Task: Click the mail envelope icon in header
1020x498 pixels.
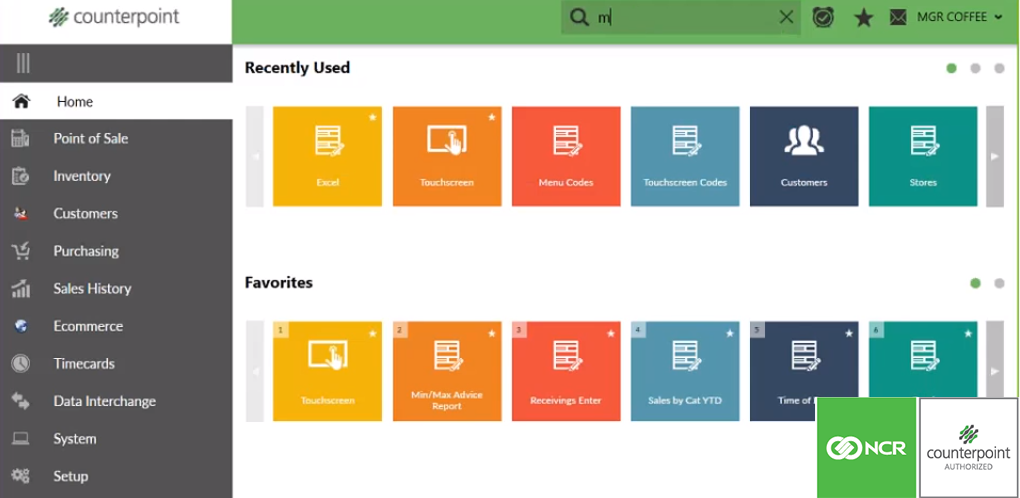Action: pos(898,17)
